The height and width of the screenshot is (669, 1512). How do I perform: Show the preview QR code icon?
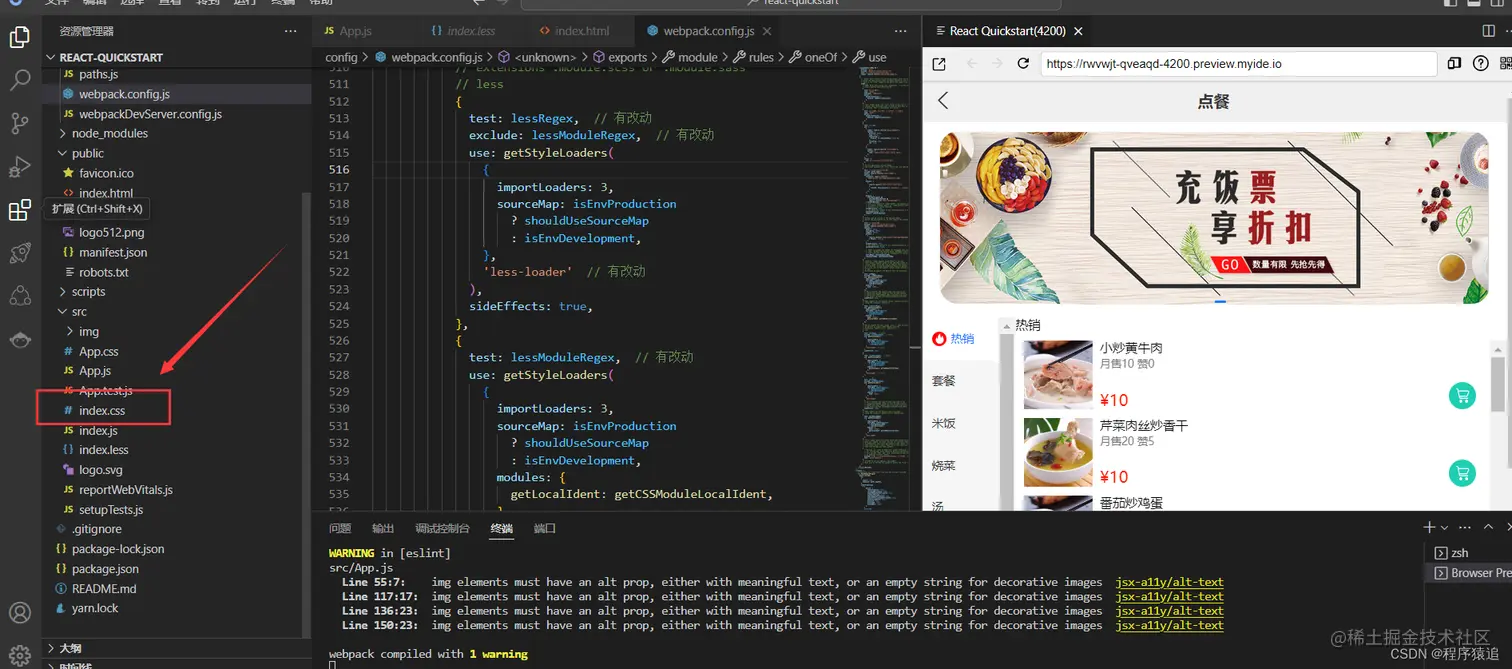pyautogui.click(x=1505, y=64)
